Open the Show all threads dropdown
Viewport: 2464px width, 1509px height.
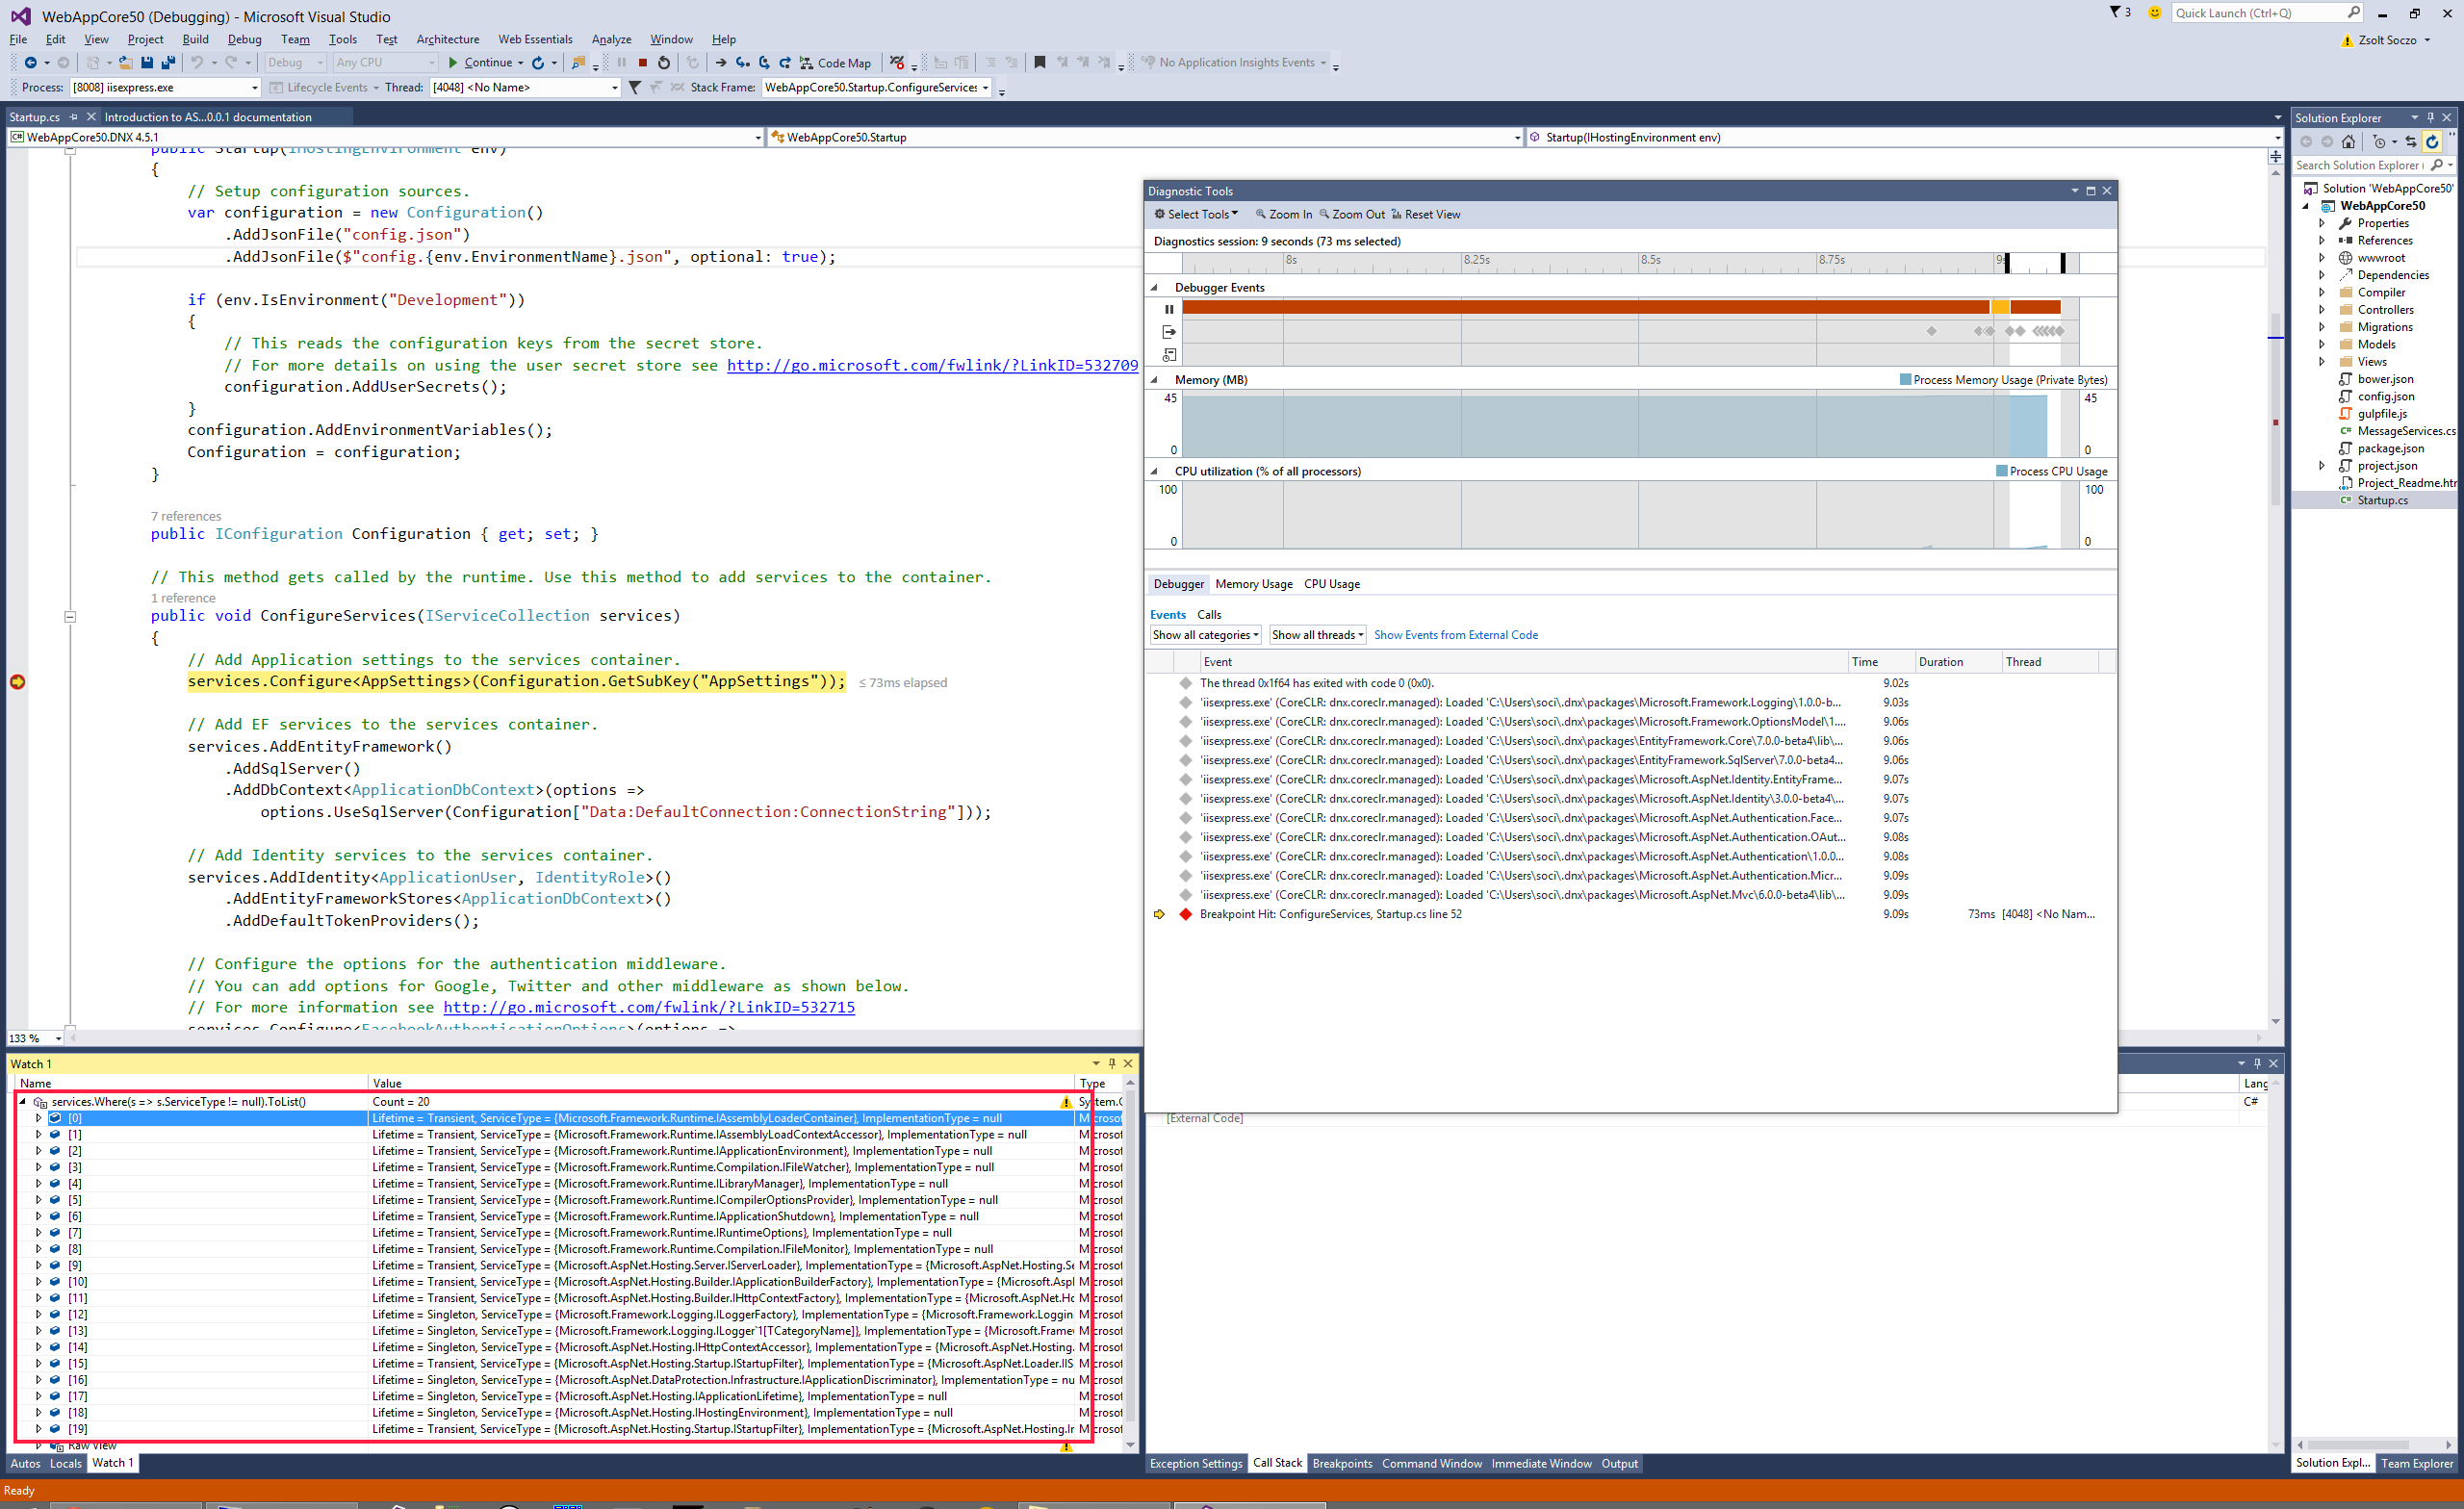(1317, 635)
